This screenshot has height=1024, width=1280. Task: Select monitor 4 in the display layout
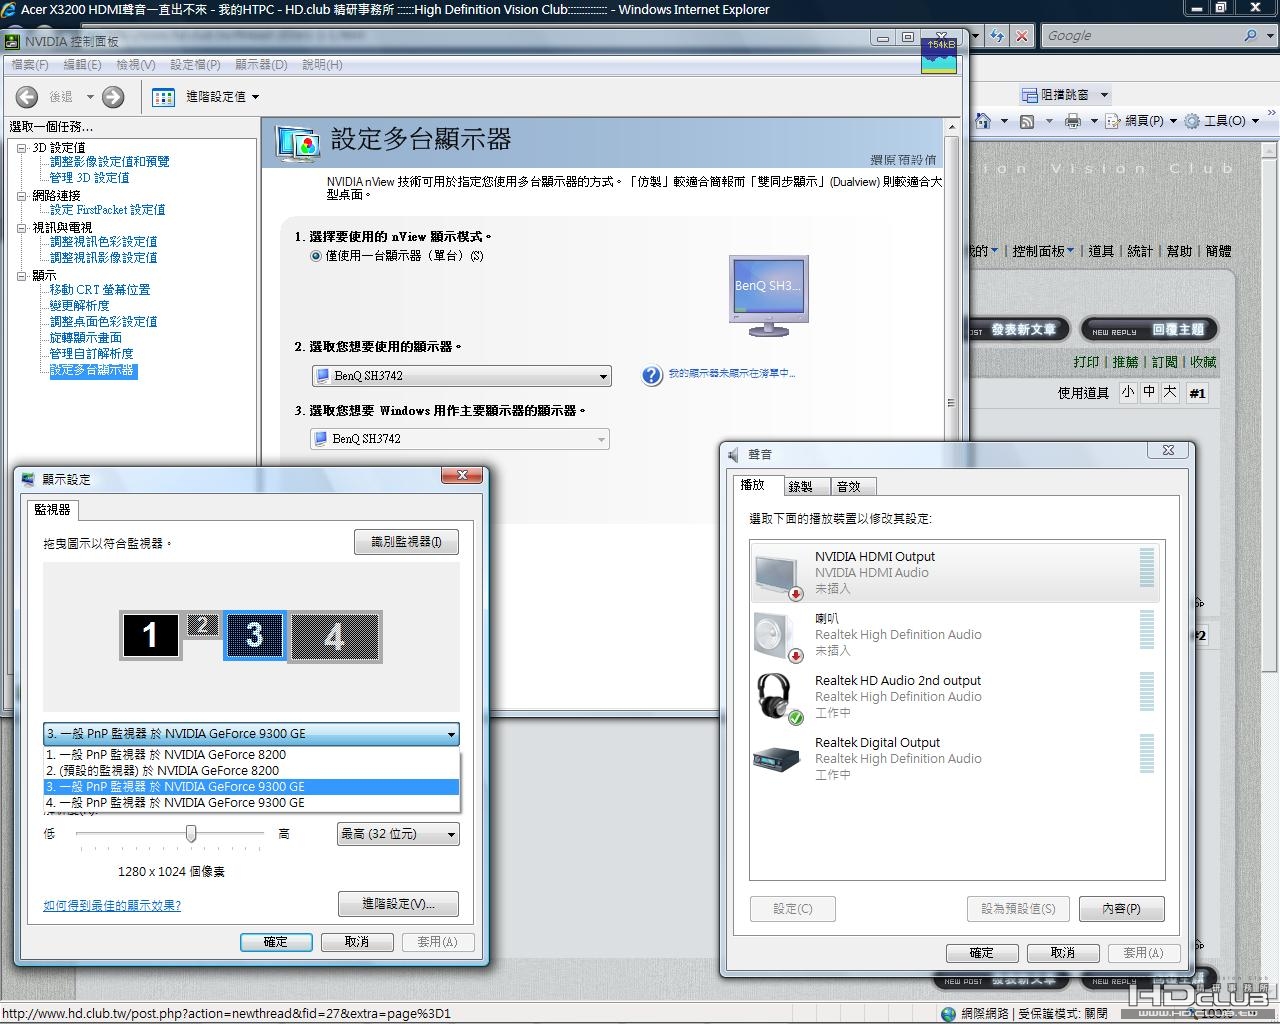coord(335,635)
